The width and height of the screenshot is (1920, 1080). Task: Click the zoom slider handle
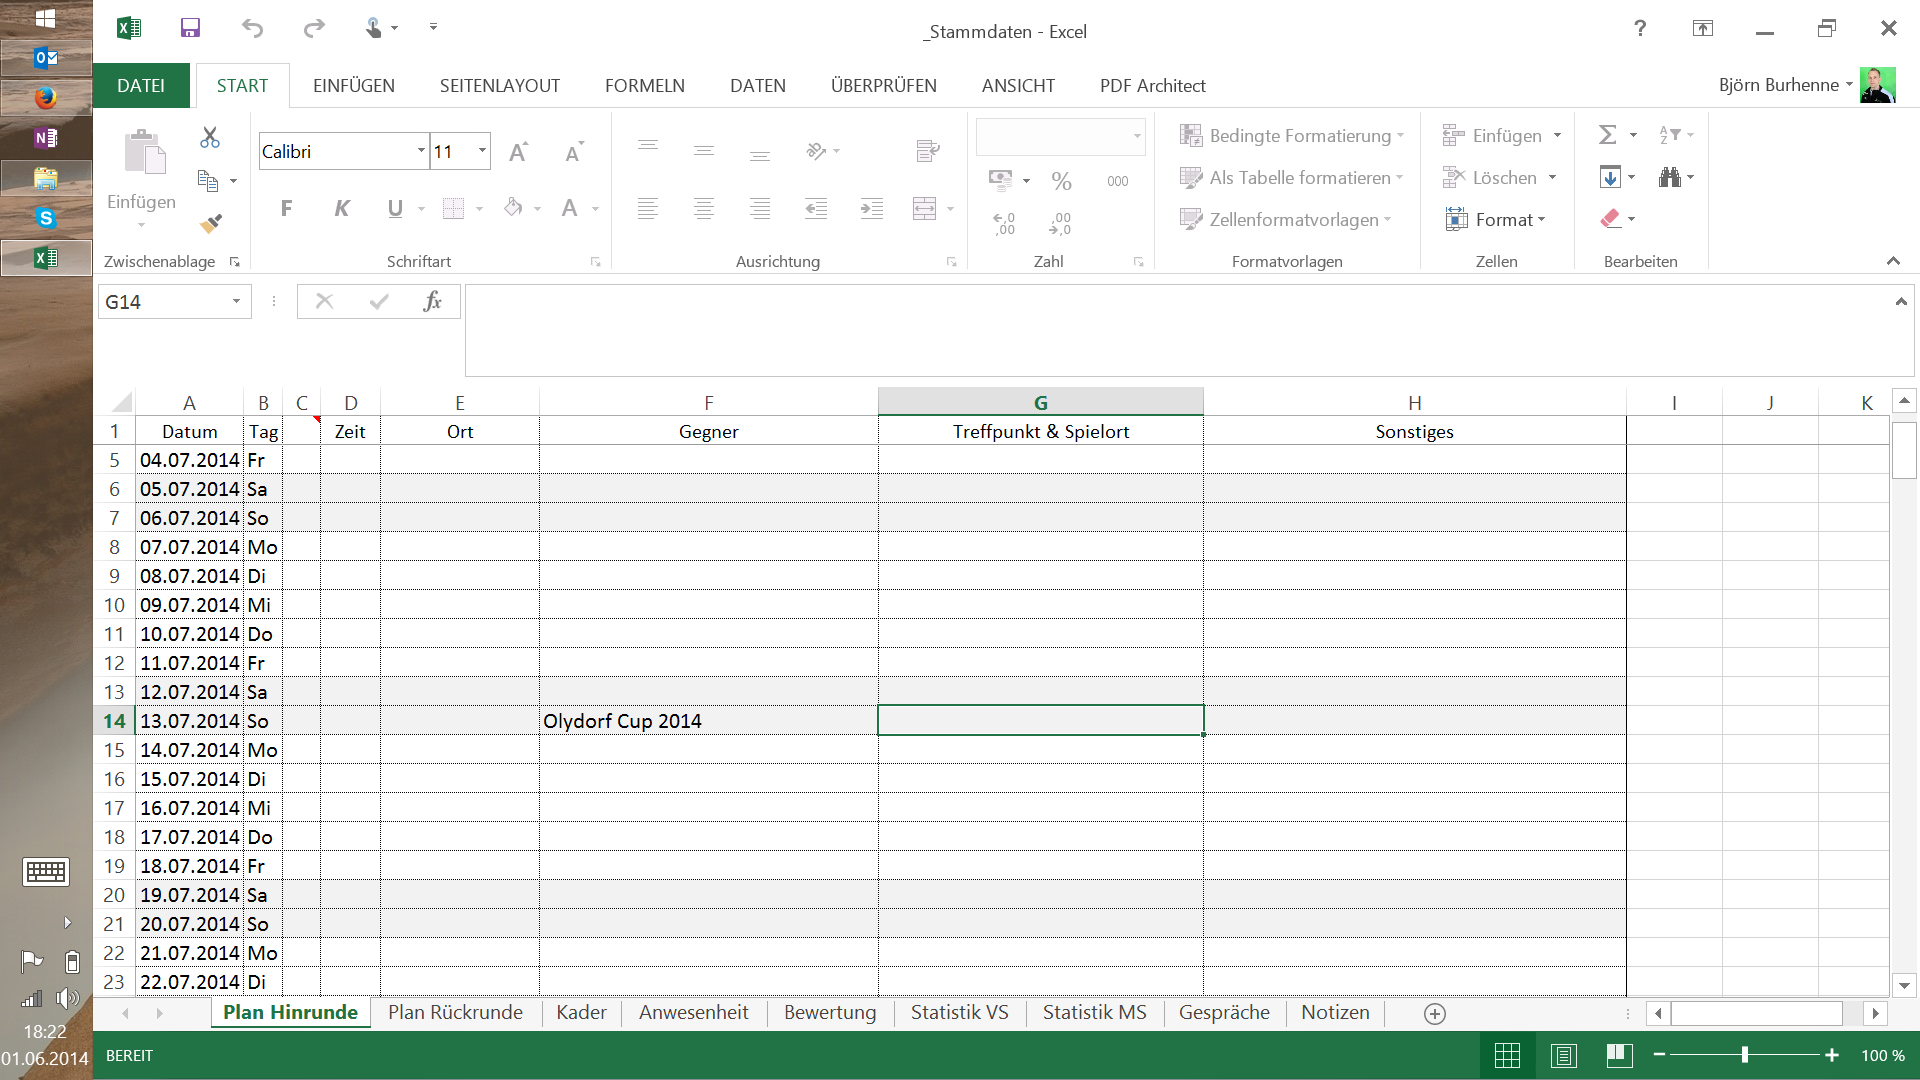[x=1744, y=1055]
